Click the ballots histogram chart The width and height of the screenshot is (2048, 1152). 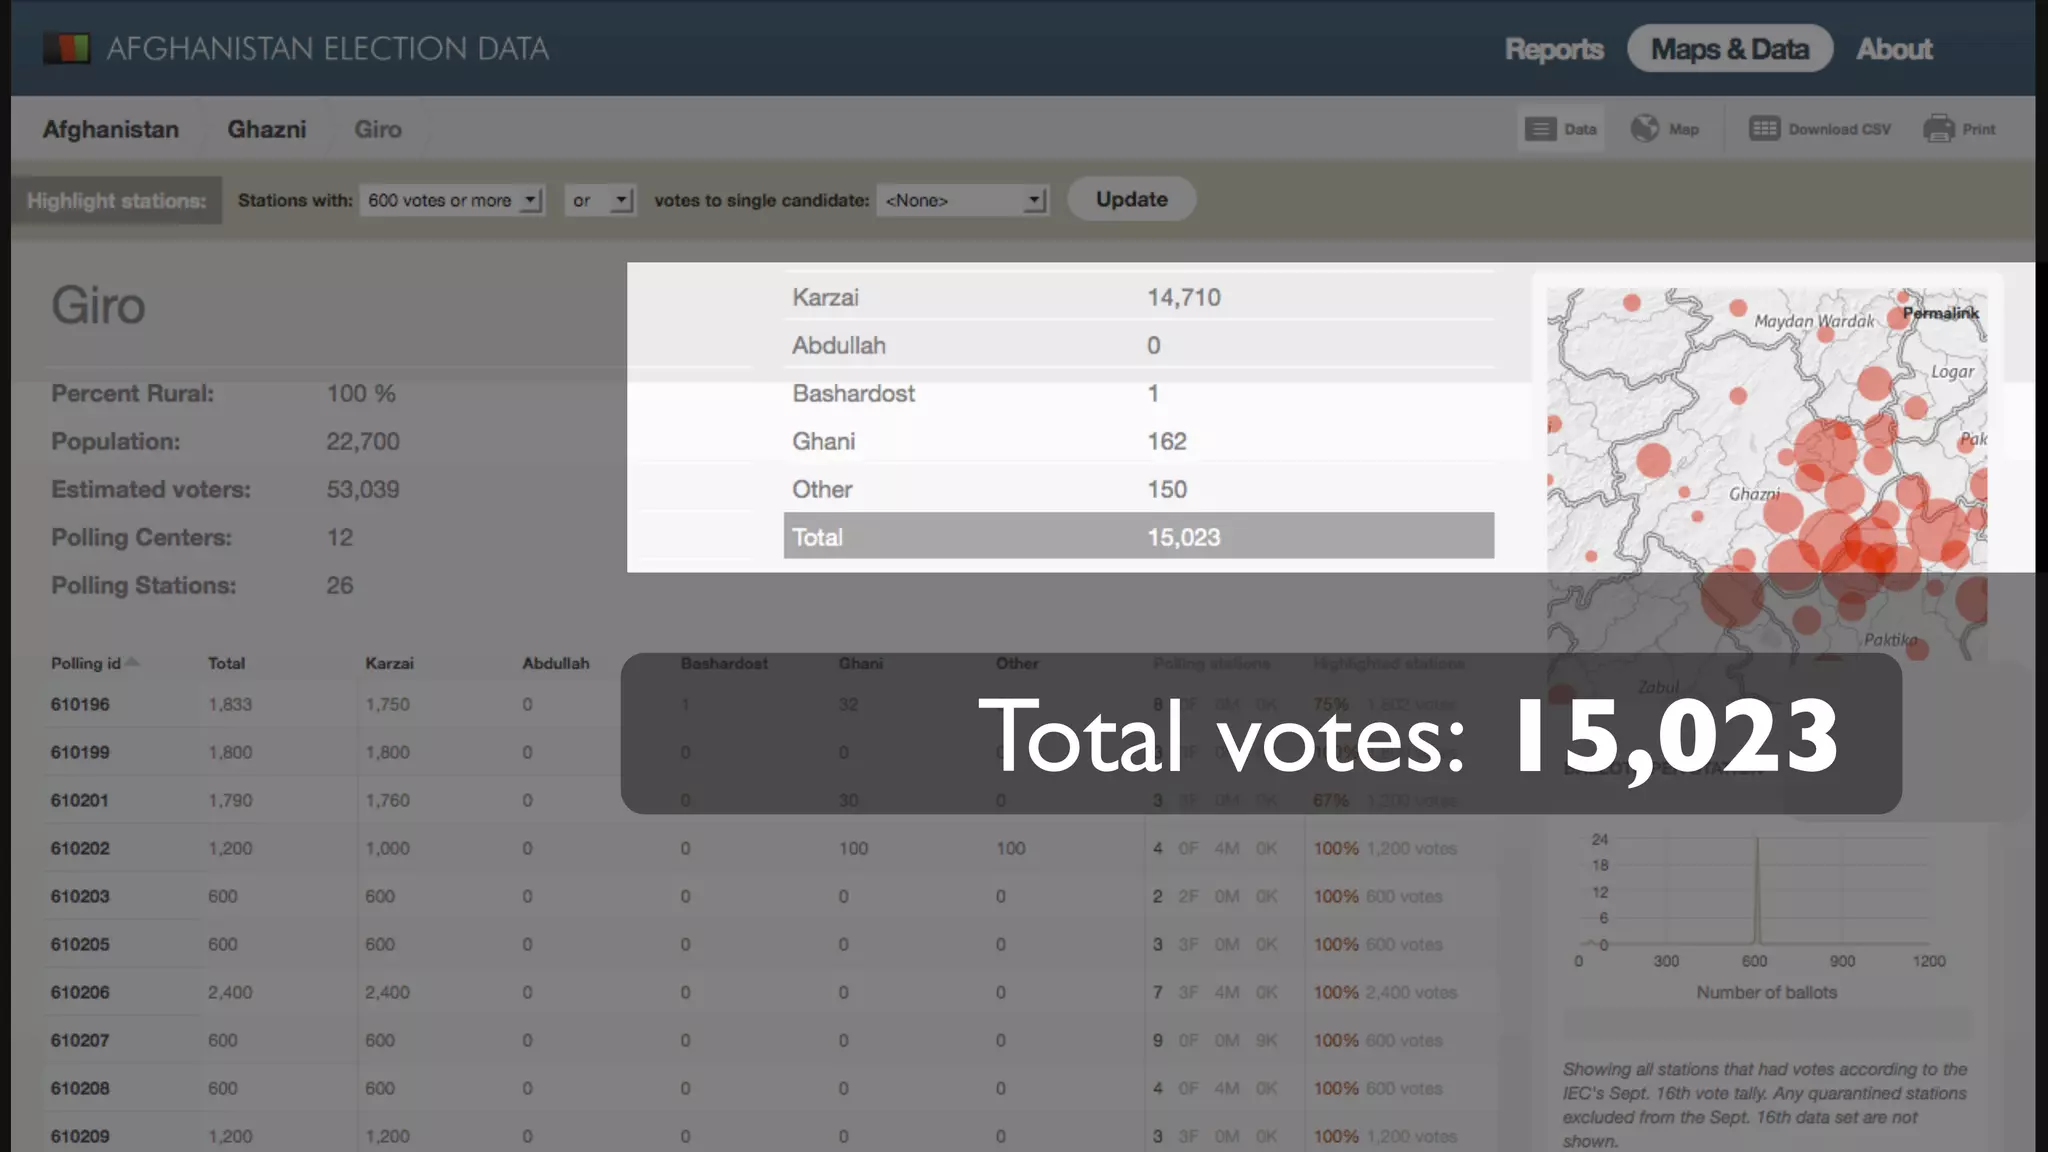[x=1757, y=892]
